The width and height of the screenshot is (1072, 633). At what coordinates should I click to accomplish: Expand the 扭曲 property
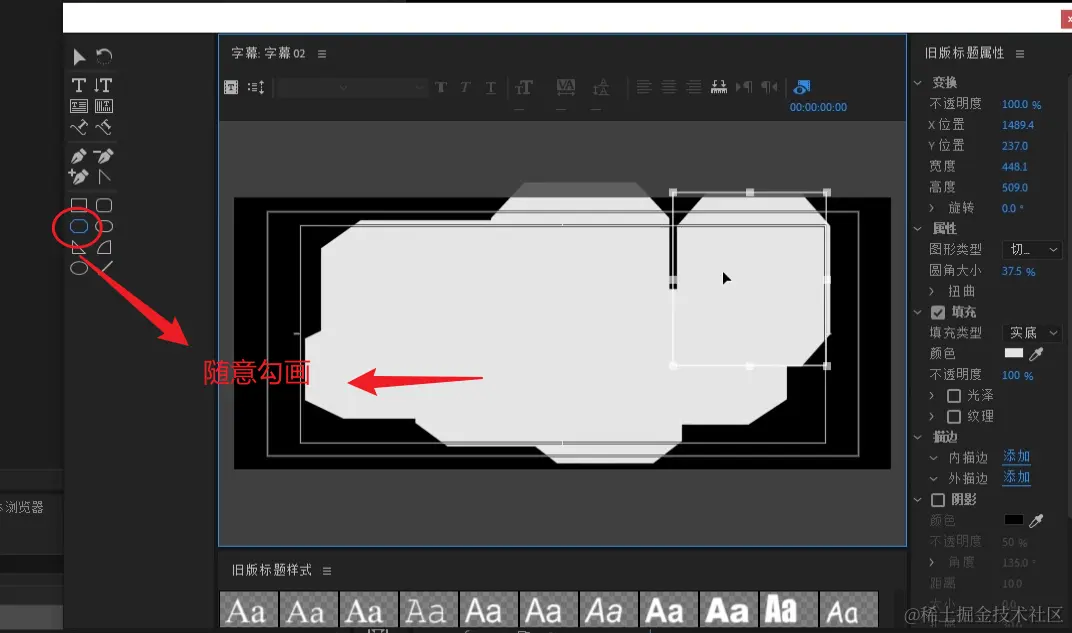click(x=932, y=291)
